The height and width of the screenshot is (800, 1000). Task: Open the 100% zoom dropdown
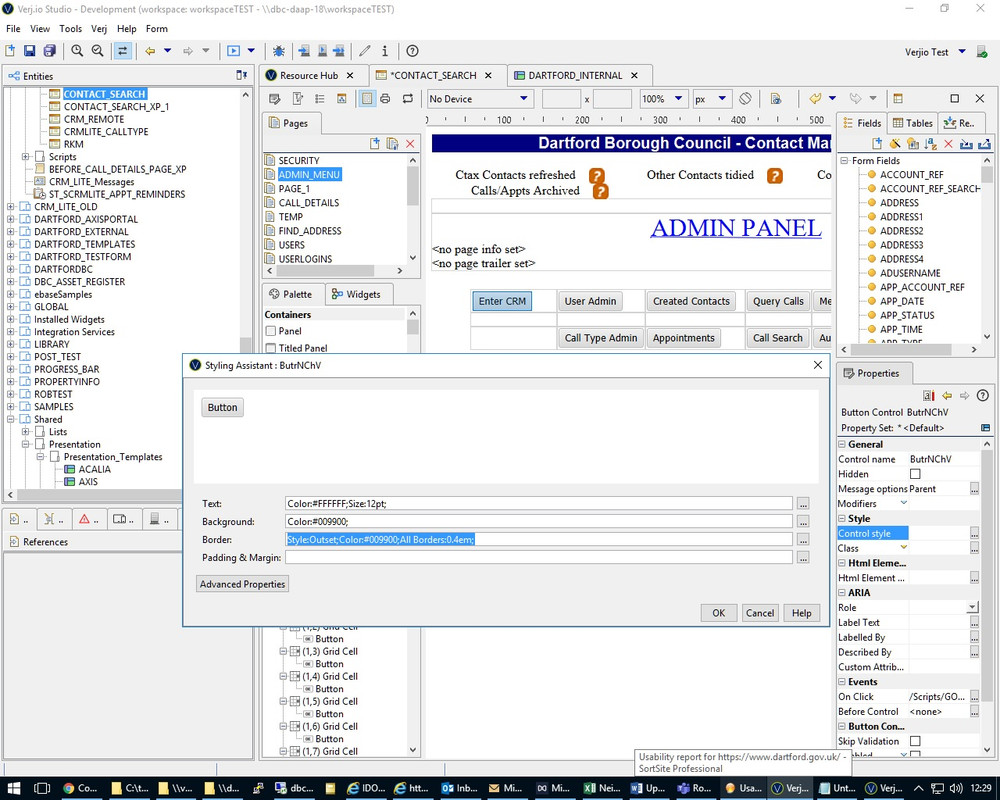click(679, 99)
